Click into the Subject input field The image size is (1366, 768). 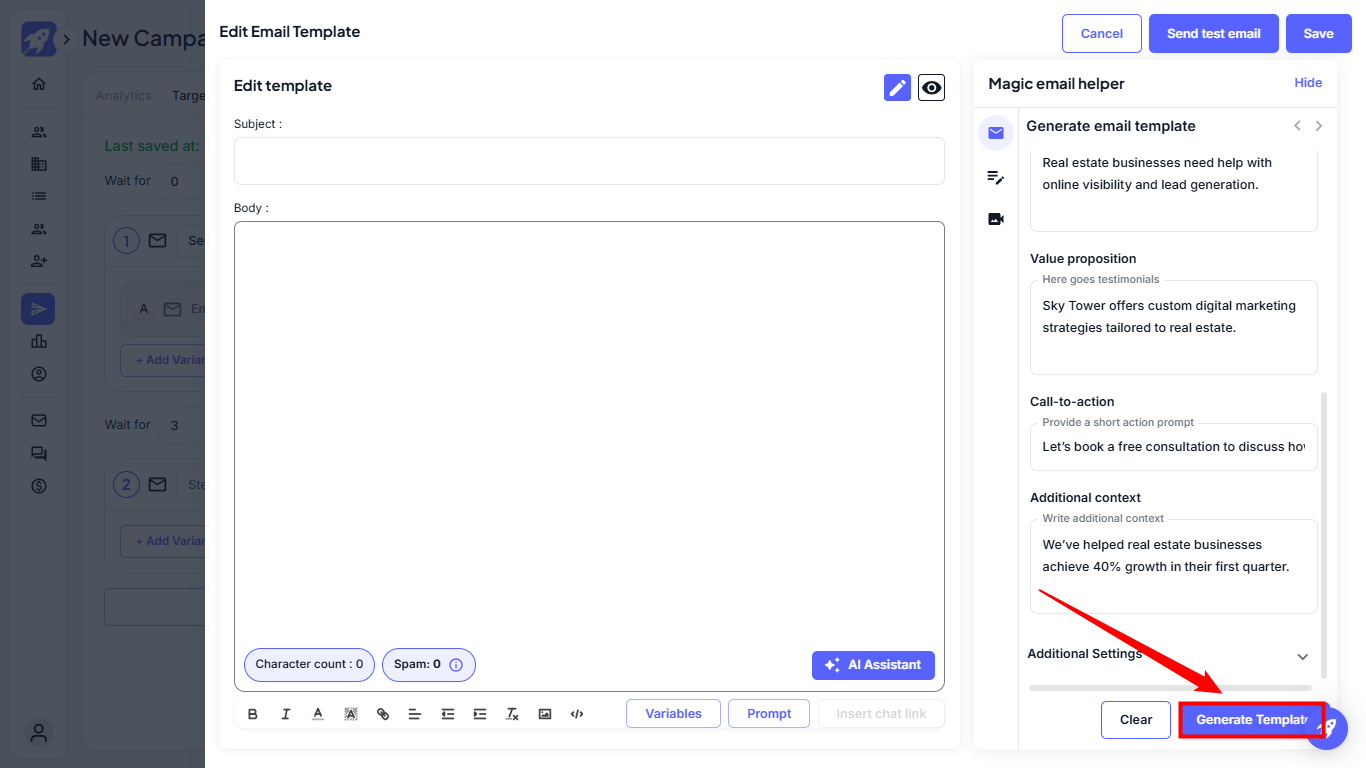point(589,161)
